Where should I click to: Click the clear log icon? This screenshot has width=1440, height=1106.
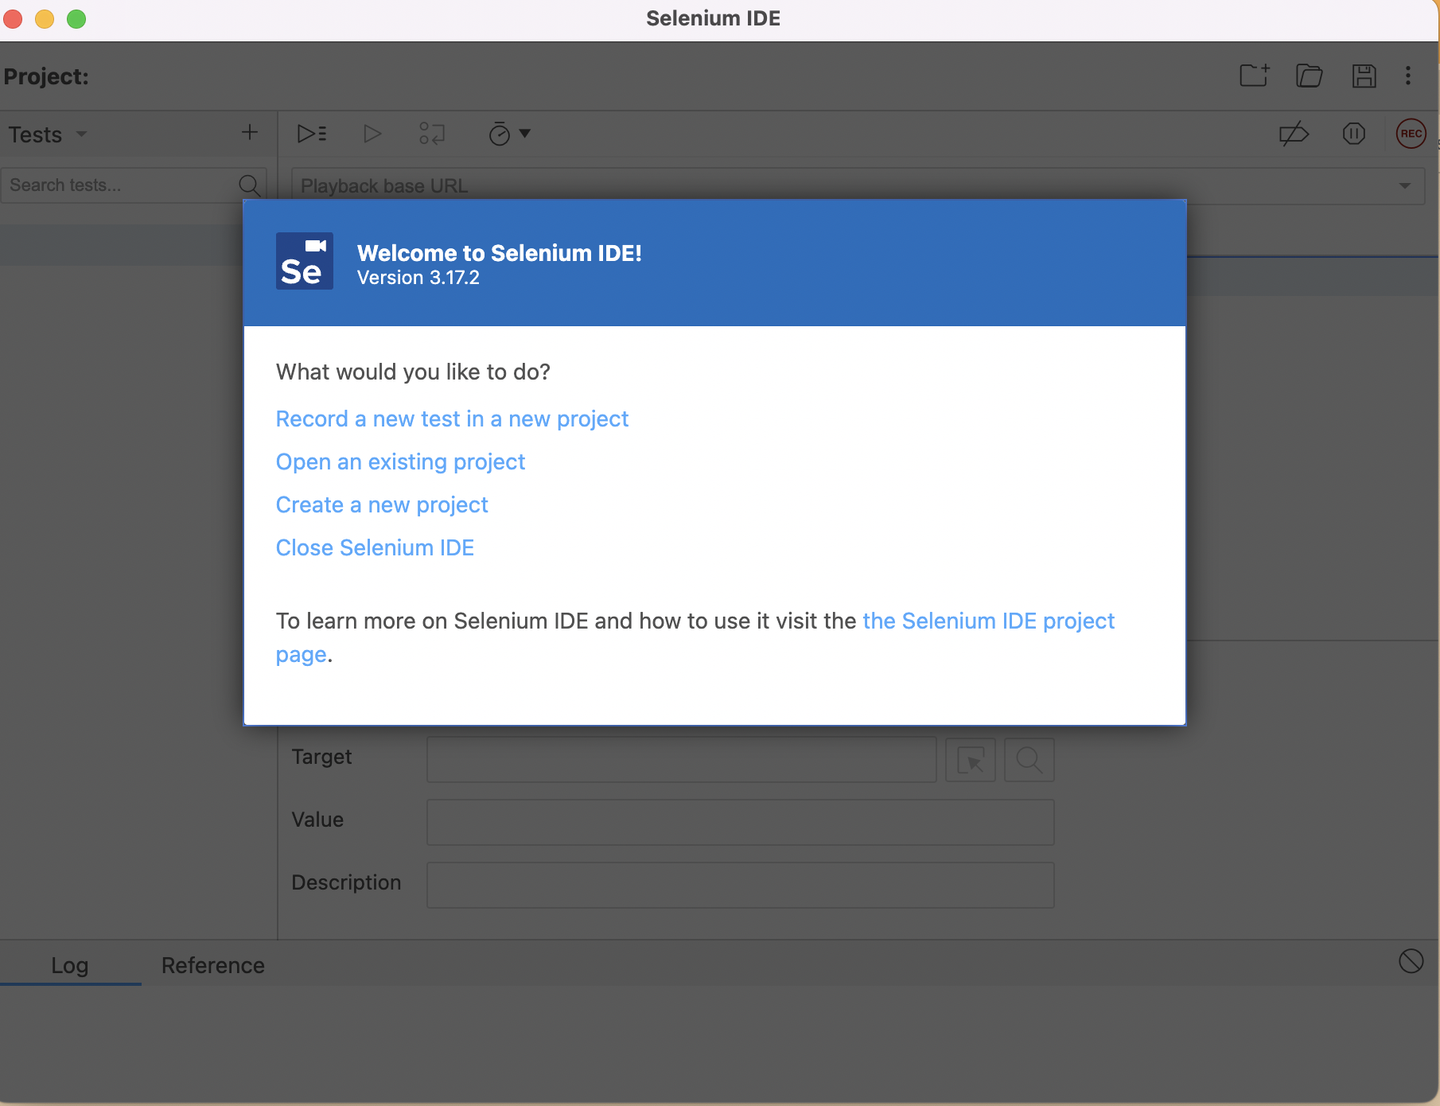click(x=1411, y=961)
